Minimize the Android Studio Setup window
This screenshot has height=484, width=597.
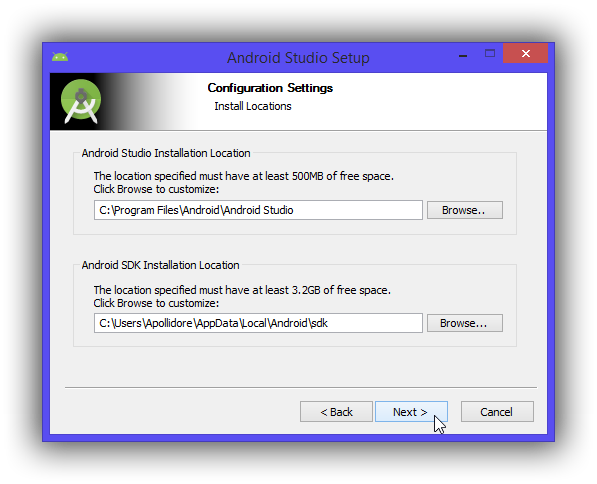[x=463, y=56]
